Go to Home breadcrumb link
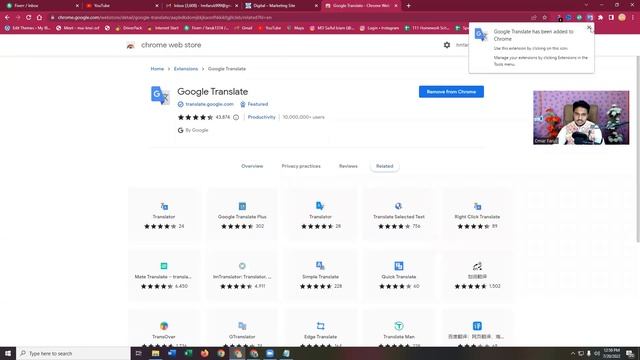This screenshot has width=640, height=360. pos(157,69)
